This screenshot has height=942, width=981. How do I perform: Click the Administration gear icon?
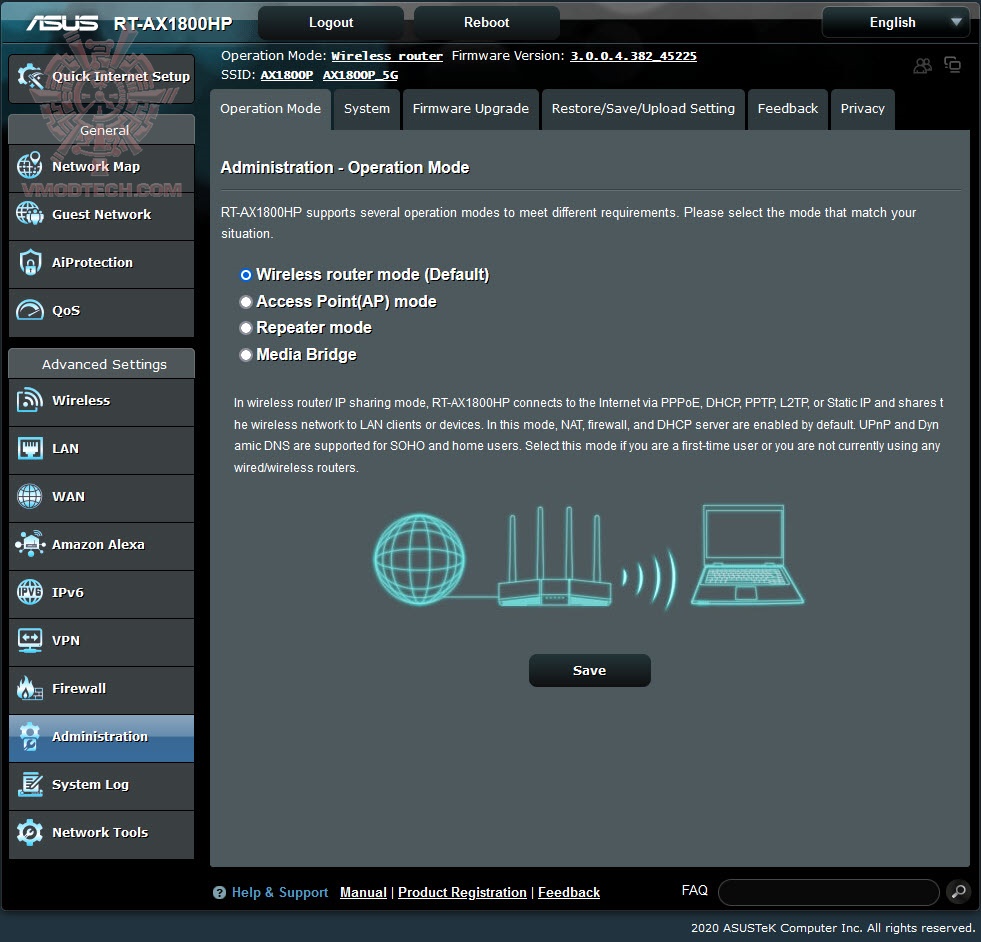click(x=29, y=736)
